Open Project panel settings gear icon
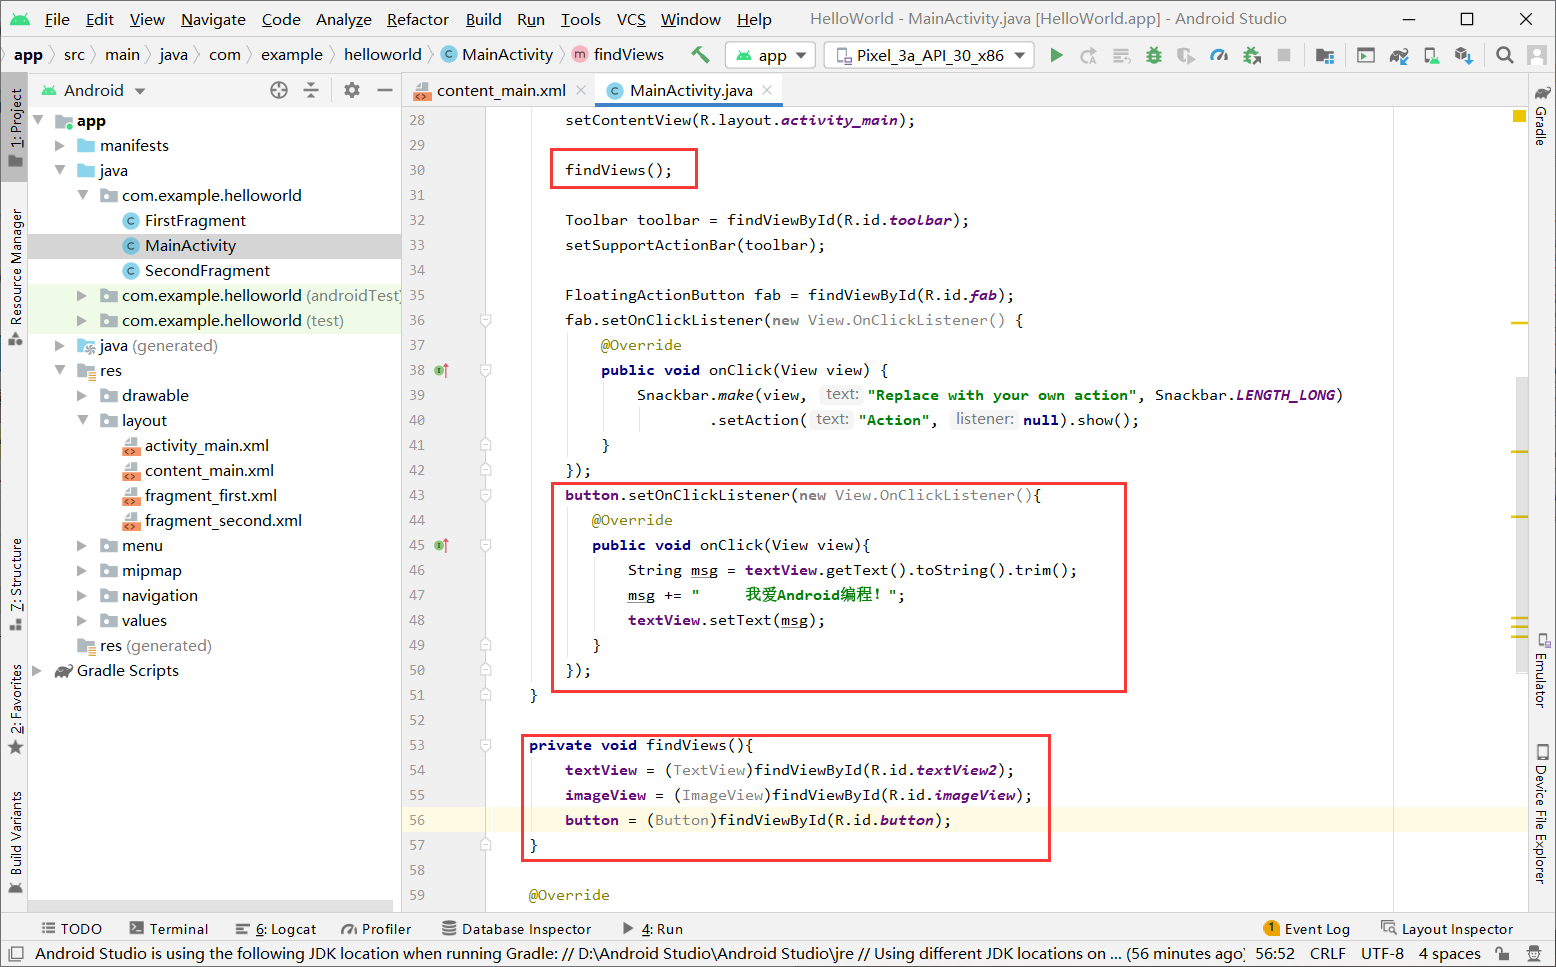 click(x=352, y=90)
